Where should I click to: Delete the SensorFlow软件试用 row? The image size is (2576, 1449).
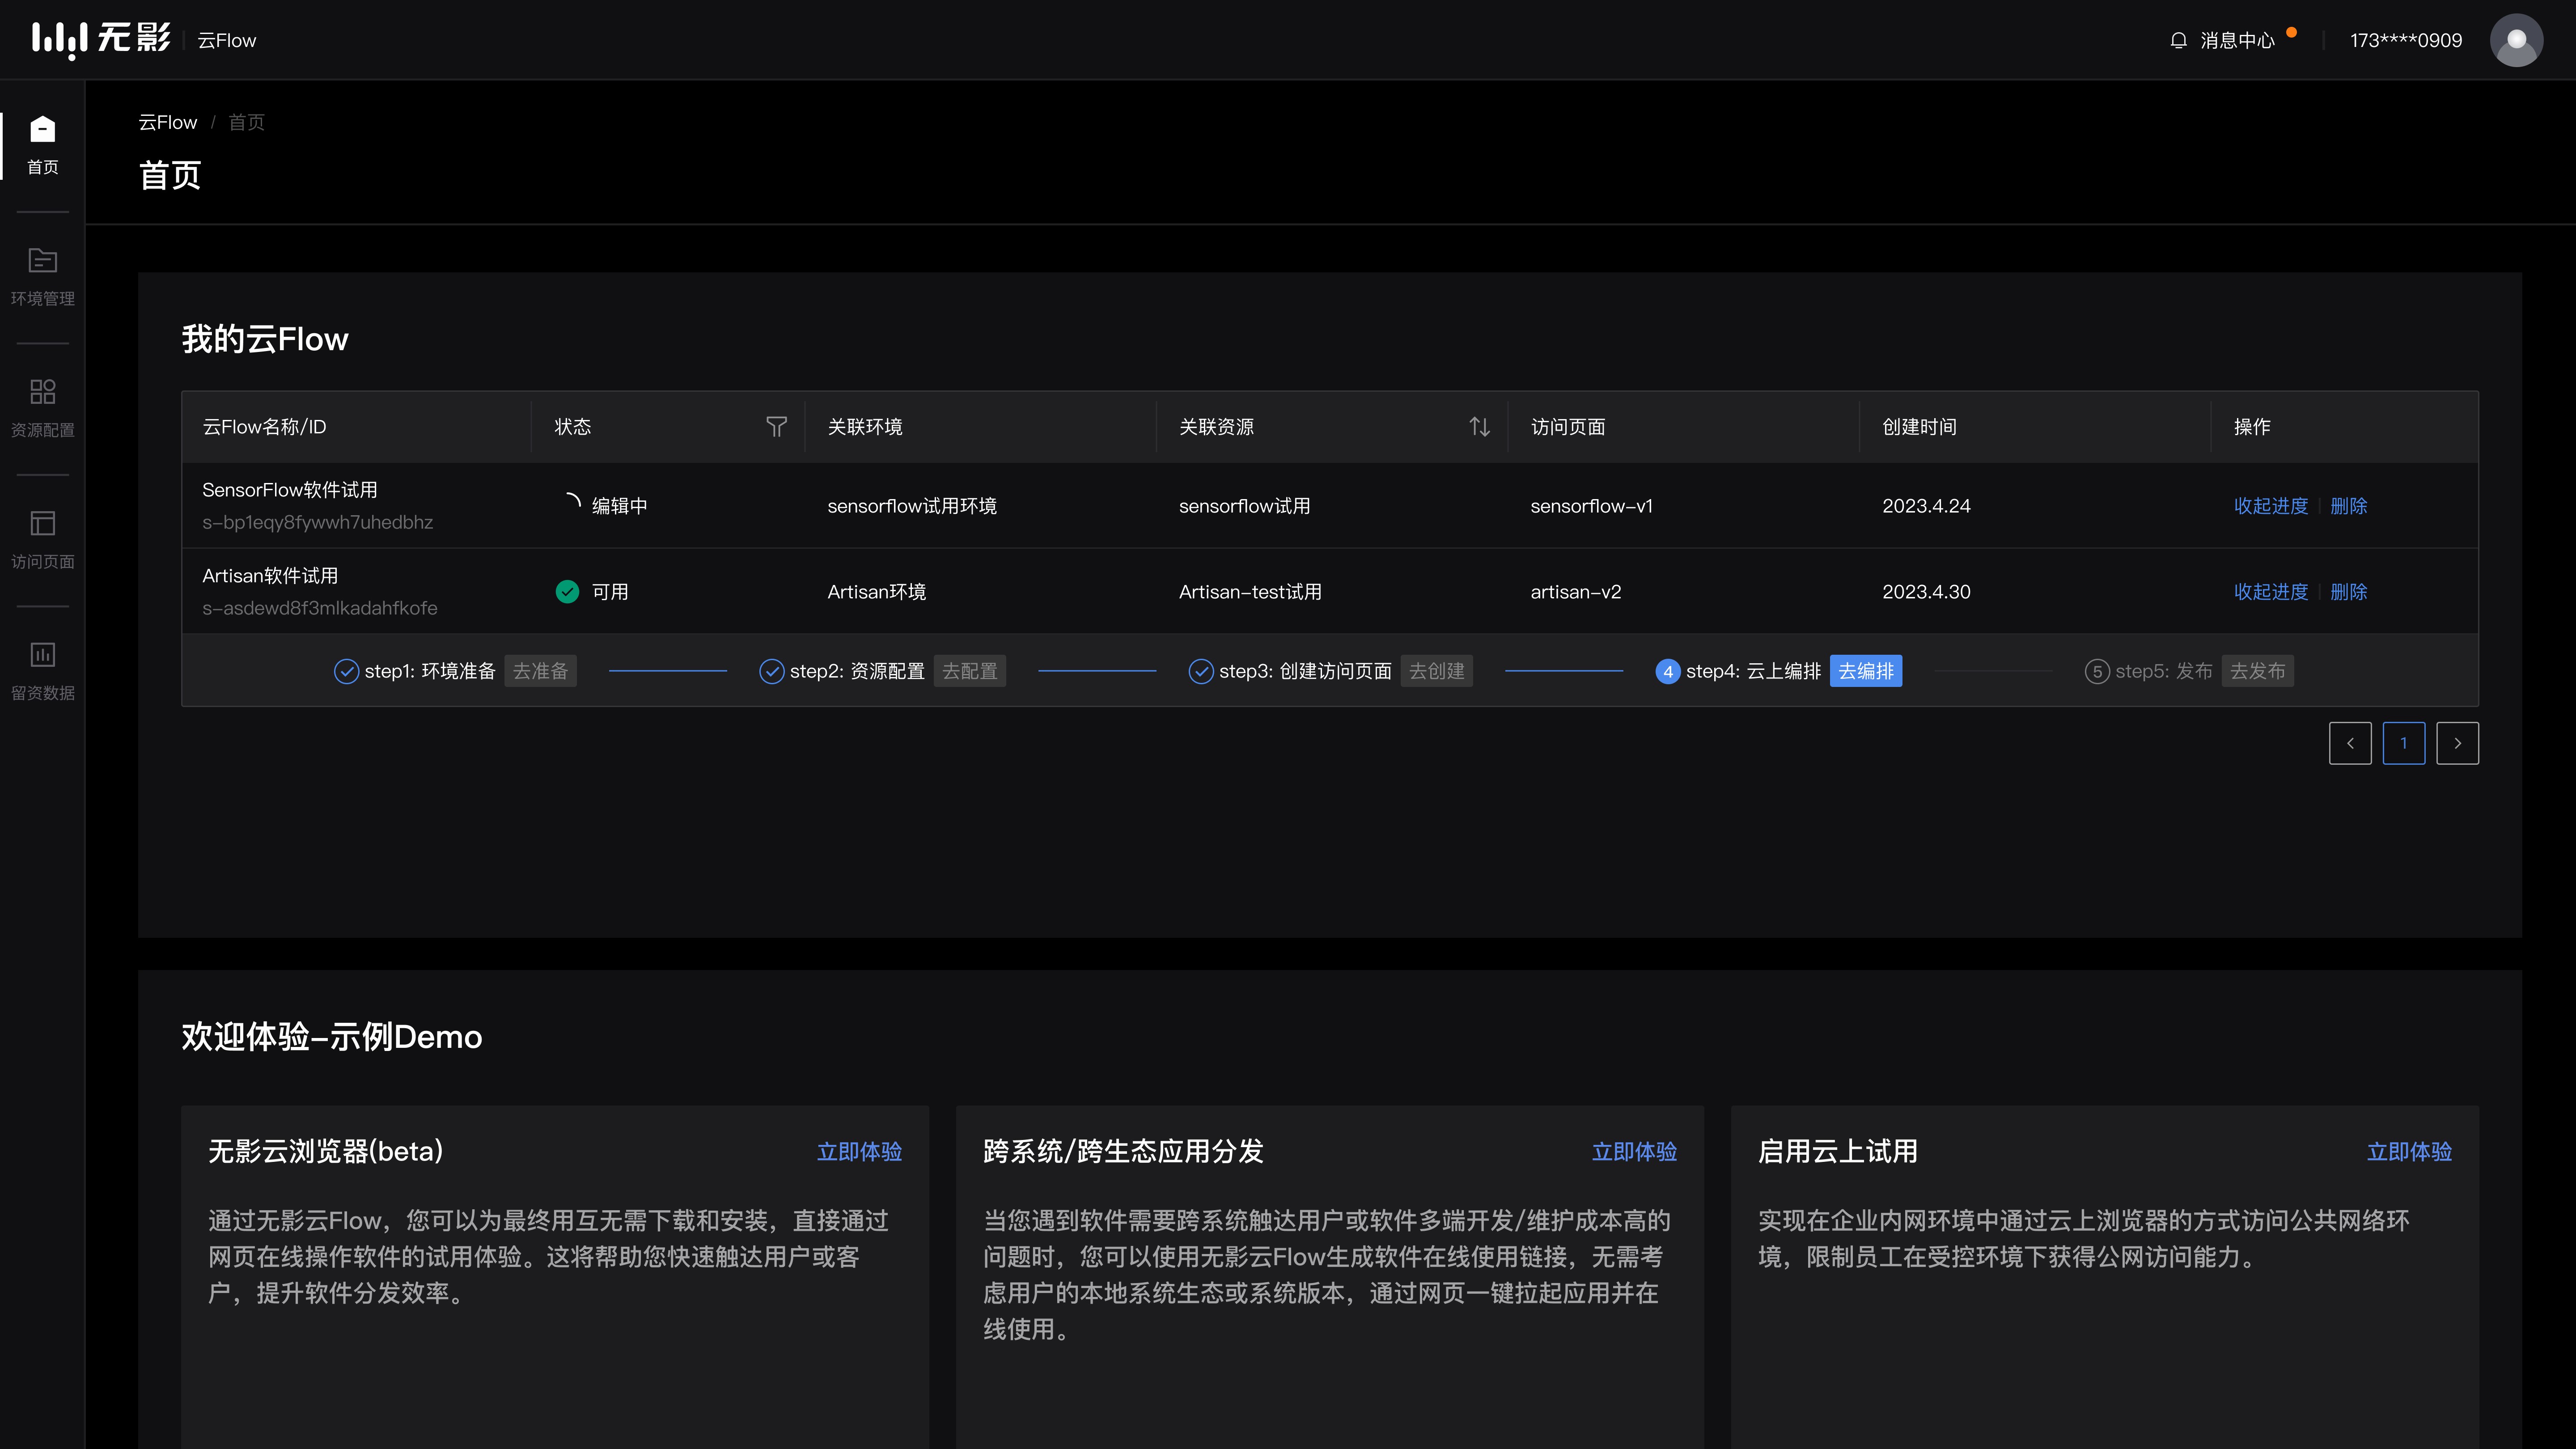[2349, 506]
